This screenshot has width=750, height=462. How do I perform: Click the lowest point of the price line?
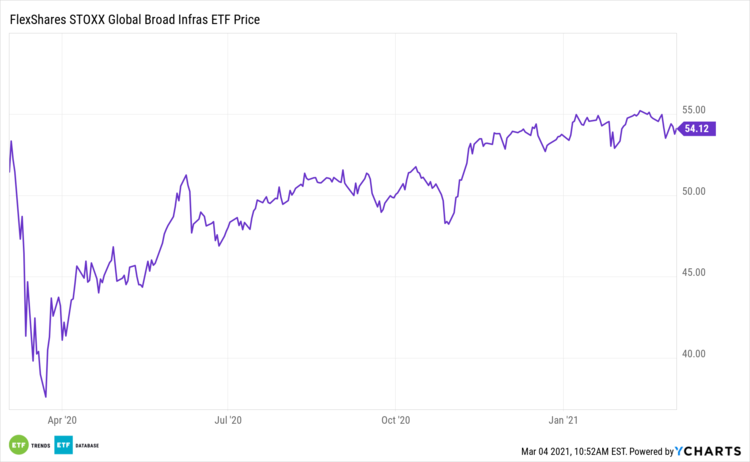(46, 397)
